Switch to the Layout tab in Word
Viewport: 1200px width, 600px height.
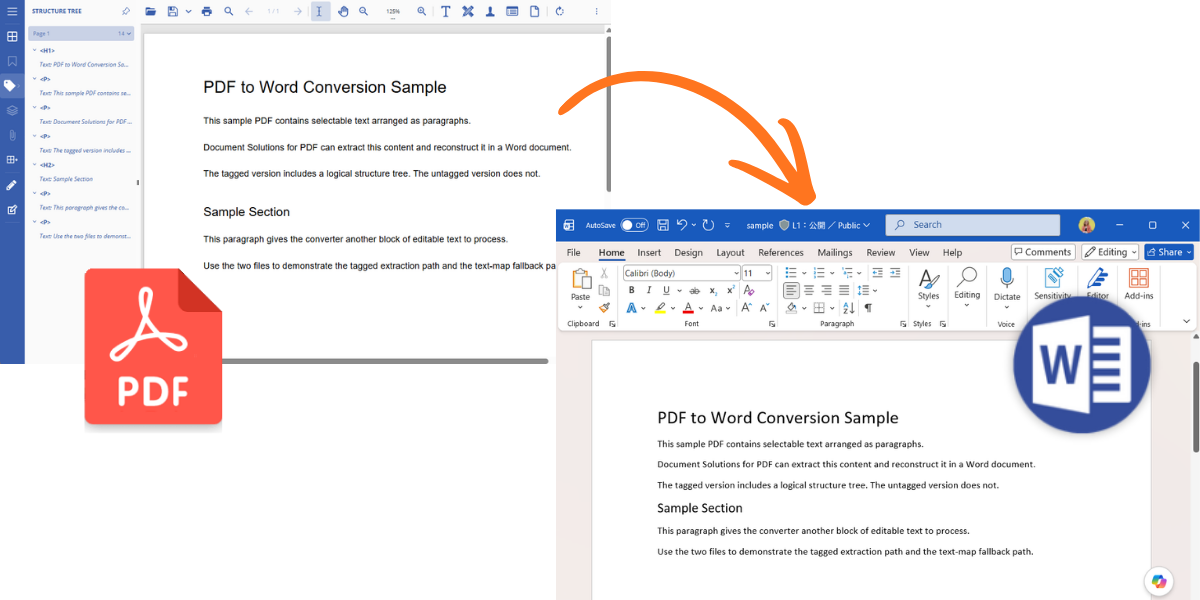730,253
